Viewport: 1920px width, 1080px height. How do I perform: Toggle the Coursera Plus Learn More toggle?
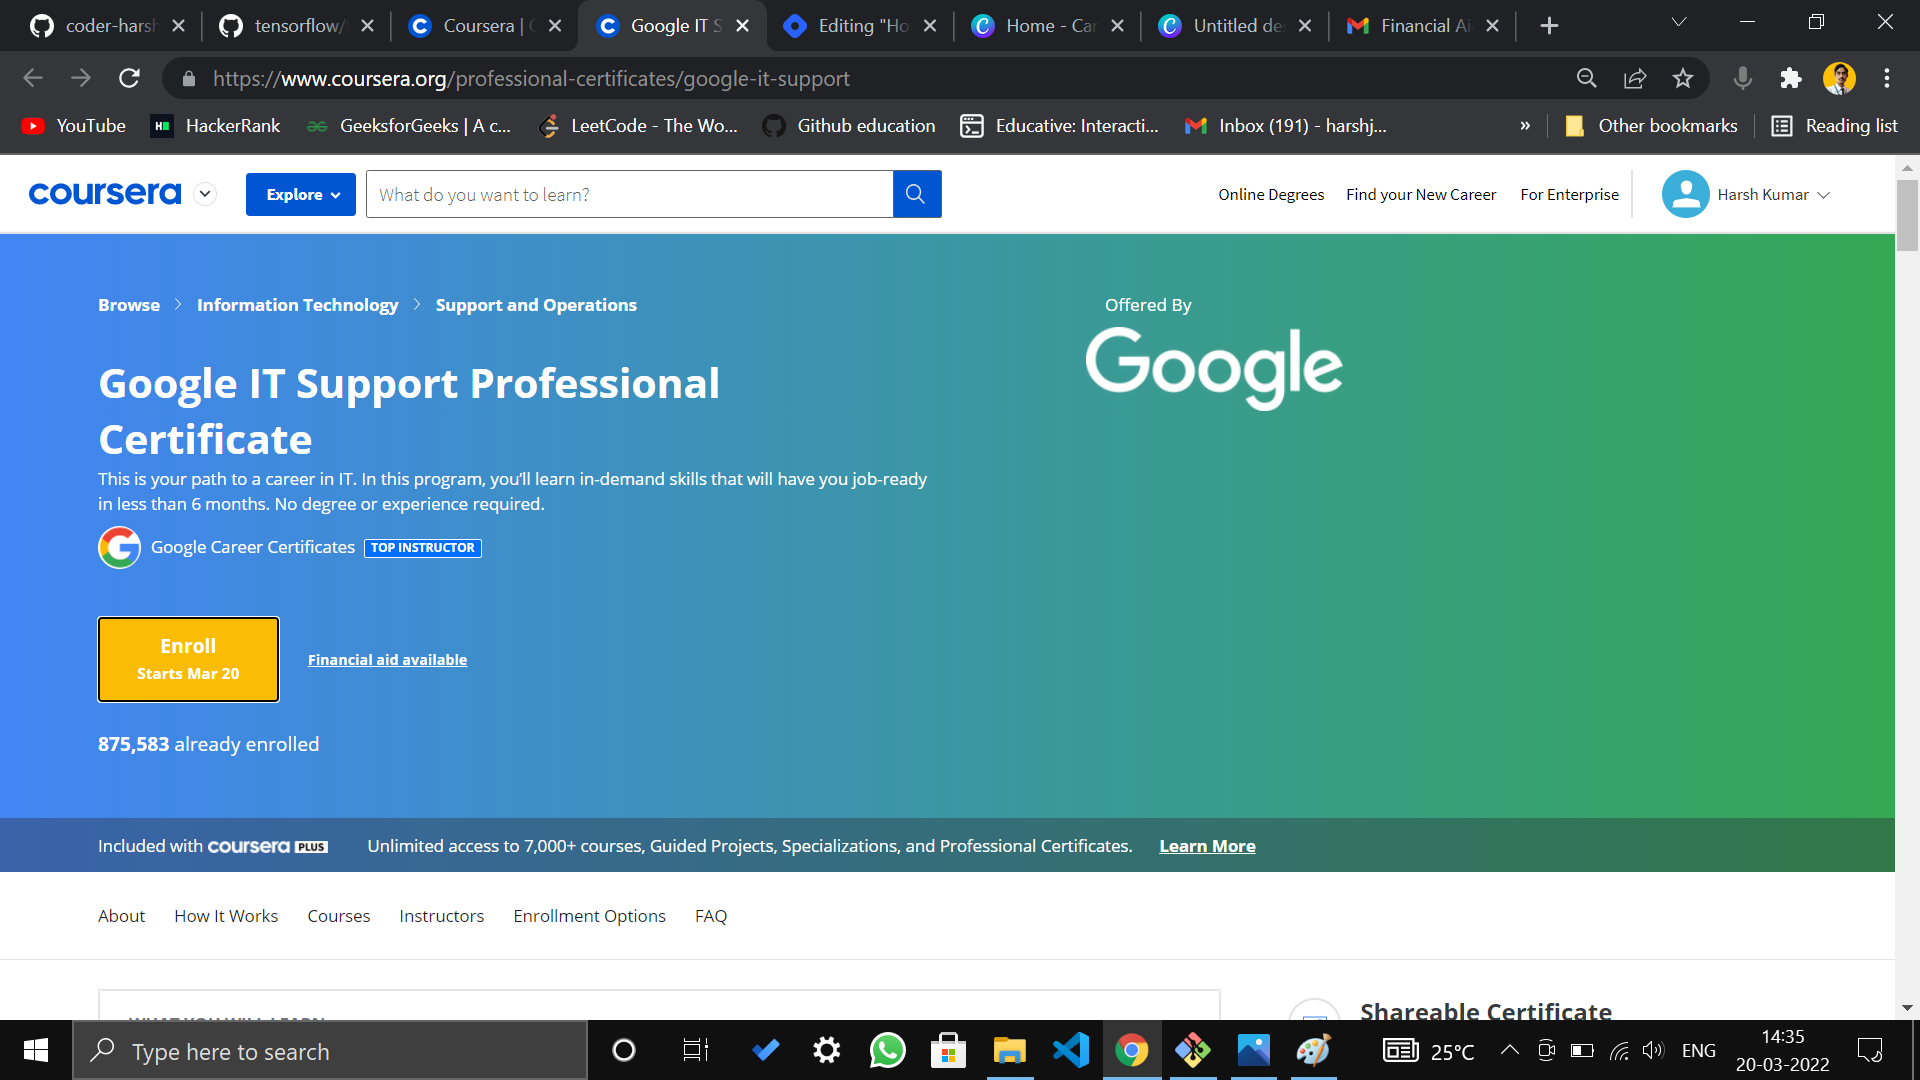coord(1205,845)
